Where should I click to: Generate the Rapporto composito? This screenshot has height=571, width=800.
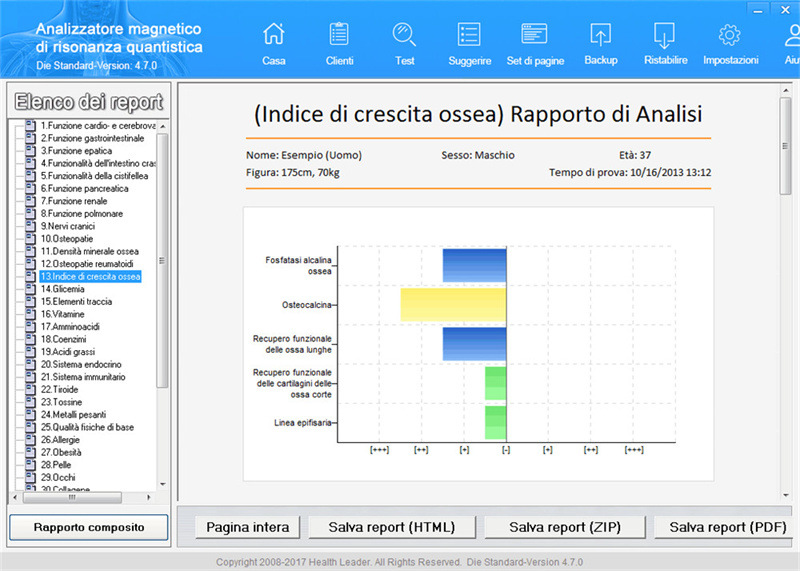coord(88,527)
